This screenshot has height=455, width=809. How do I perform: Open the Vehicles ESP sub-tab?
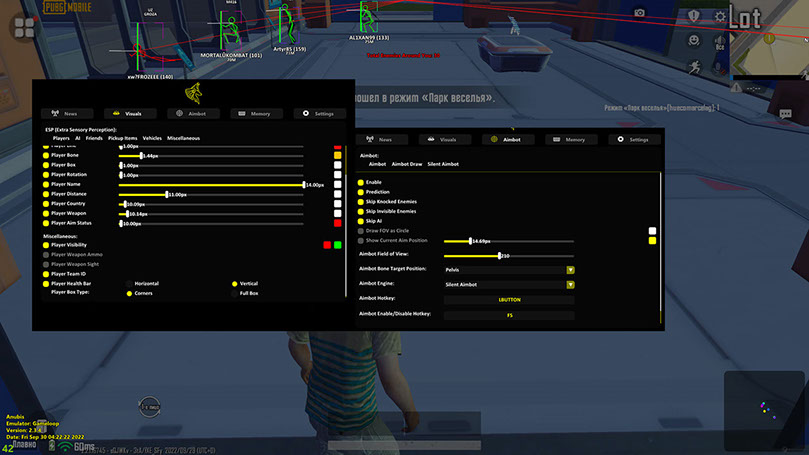pyautogui.click(x=152, y=138)
